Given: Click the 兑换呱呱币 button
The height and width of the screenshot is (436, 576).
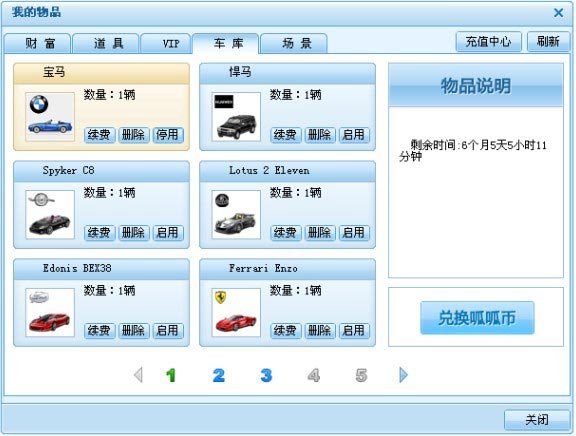Looking at the screenshot, I should (x=477, y=318).
